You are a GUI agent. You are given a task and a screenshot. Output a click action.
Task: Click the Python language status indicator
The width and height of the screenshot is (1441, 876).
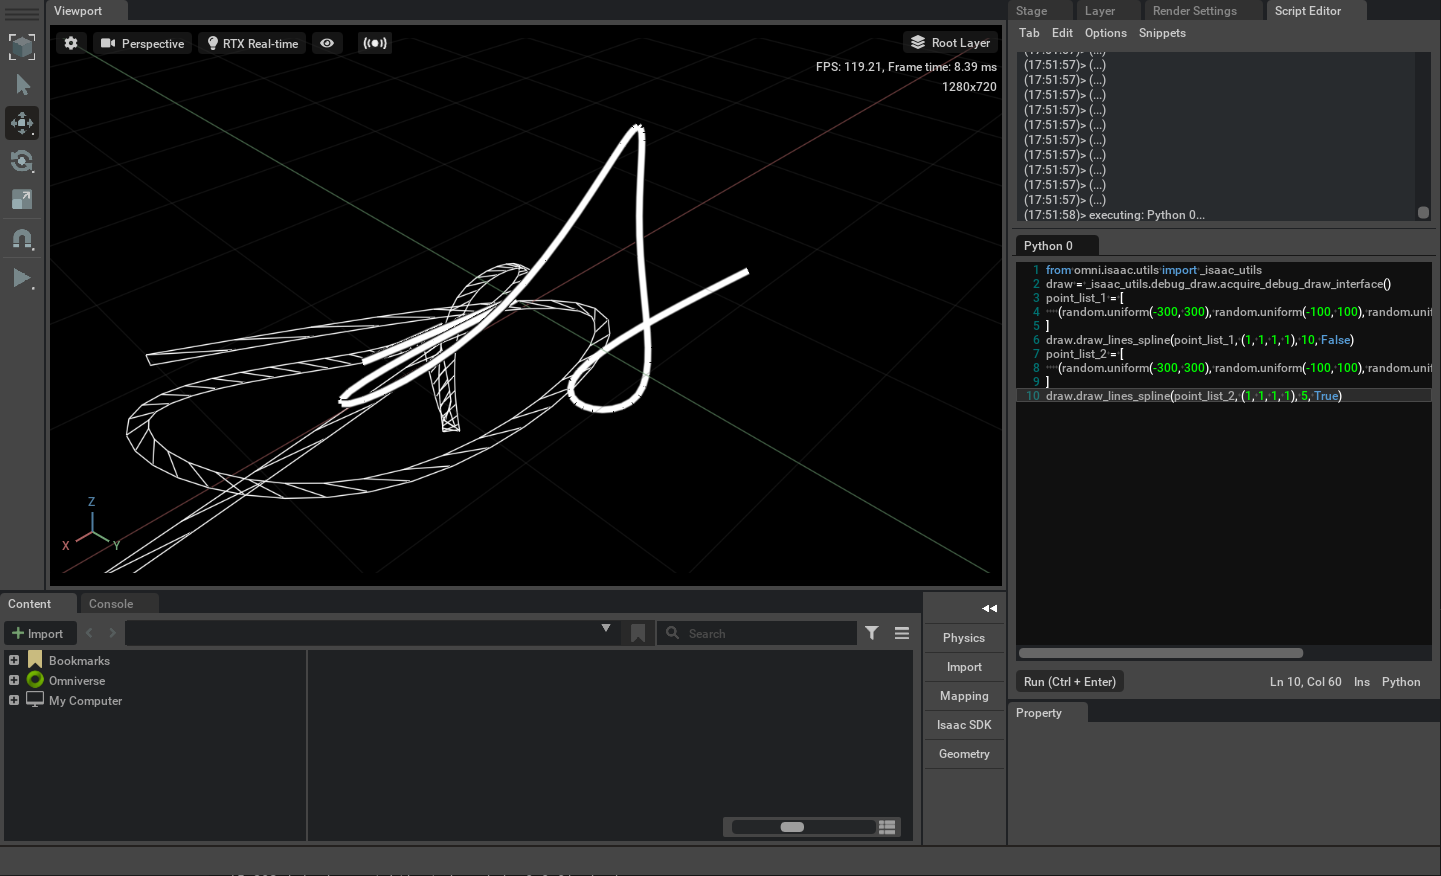[x=1401, y=682]
